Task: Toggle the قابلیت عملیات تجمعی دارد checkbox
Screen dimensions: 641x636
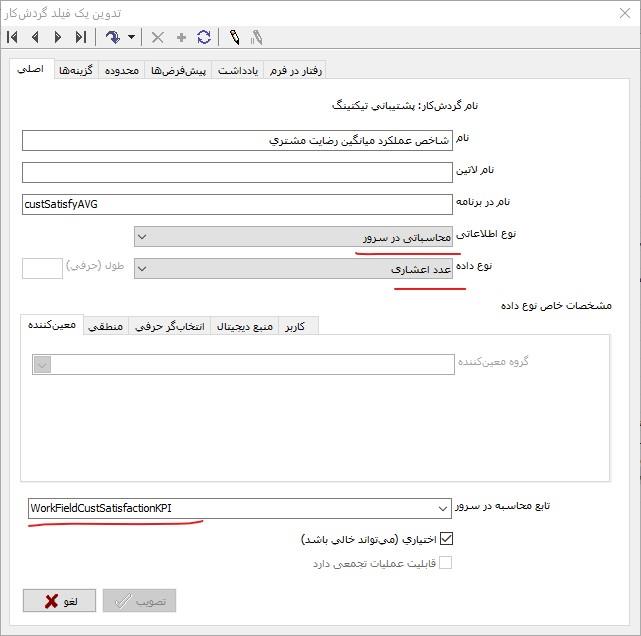Action: [445, 562]
